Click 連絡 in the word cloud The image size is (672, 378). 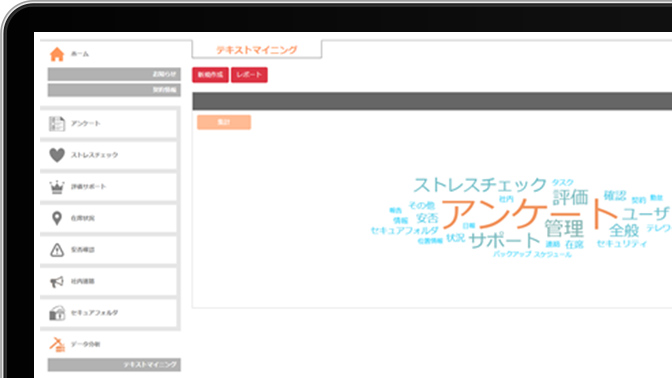[x=553, y=244]
